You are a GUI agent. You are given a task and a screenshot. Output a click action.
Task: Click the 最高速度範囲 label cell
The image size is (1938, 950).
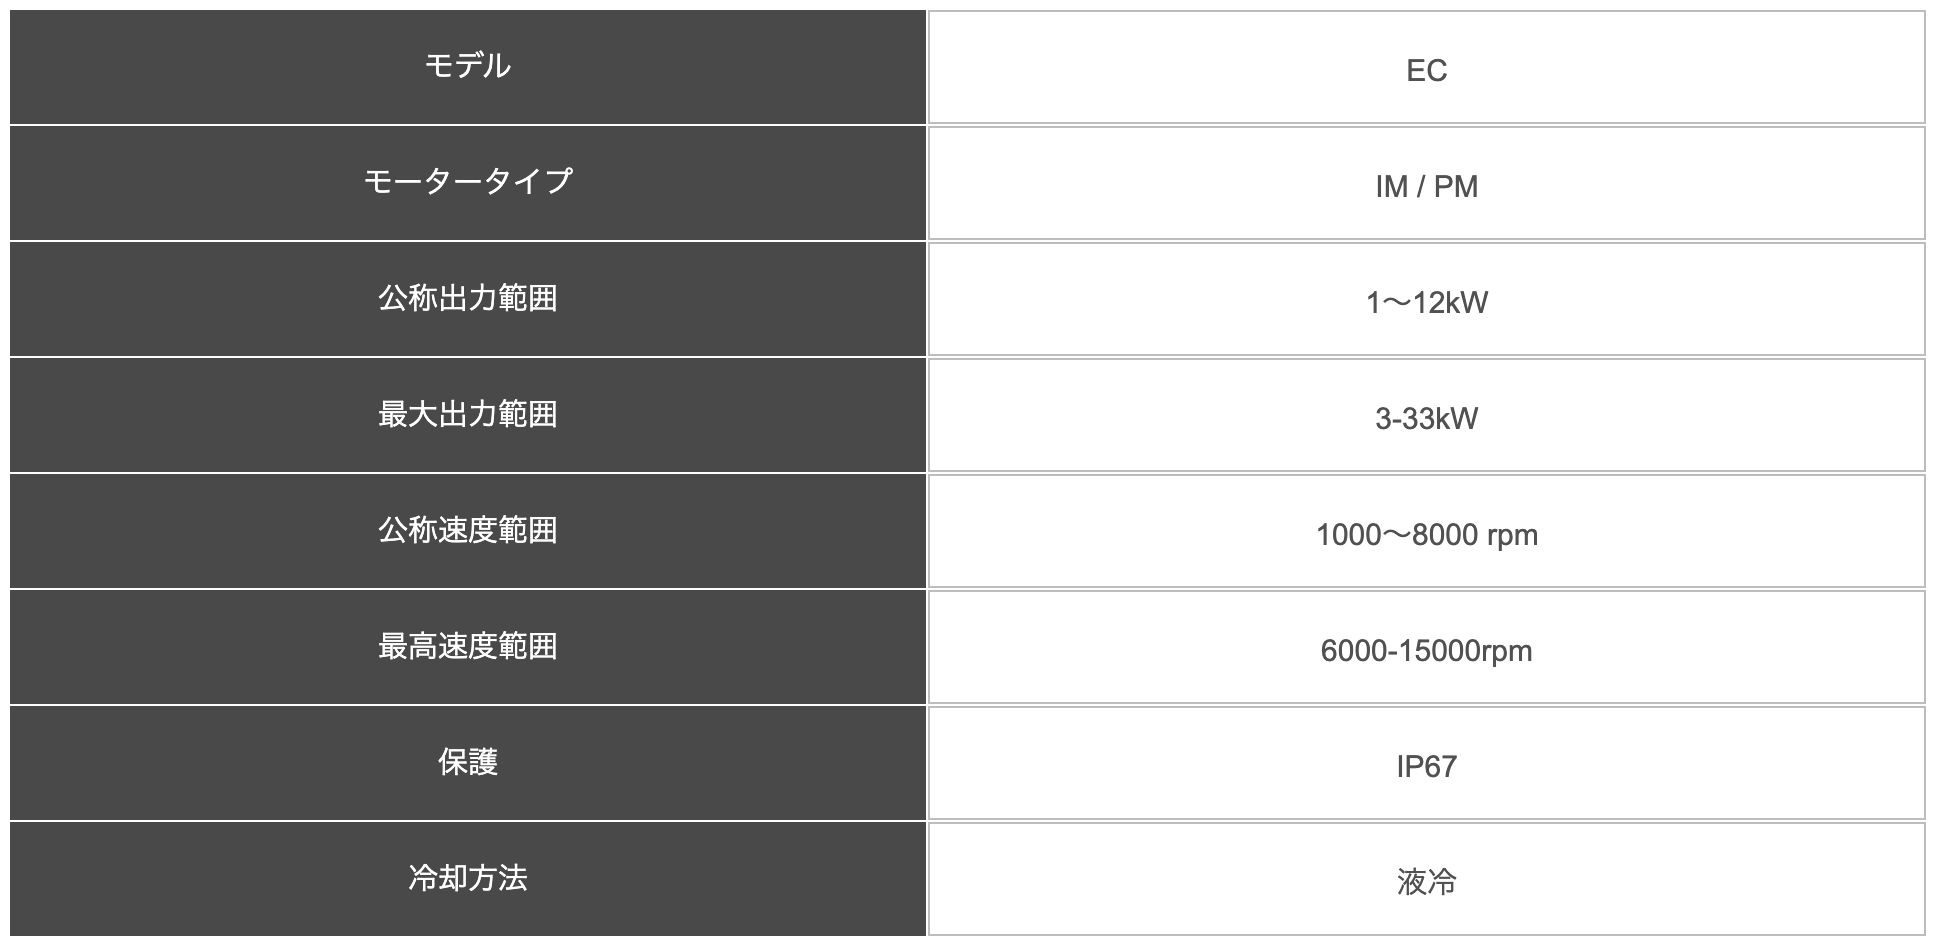(468, 647)
